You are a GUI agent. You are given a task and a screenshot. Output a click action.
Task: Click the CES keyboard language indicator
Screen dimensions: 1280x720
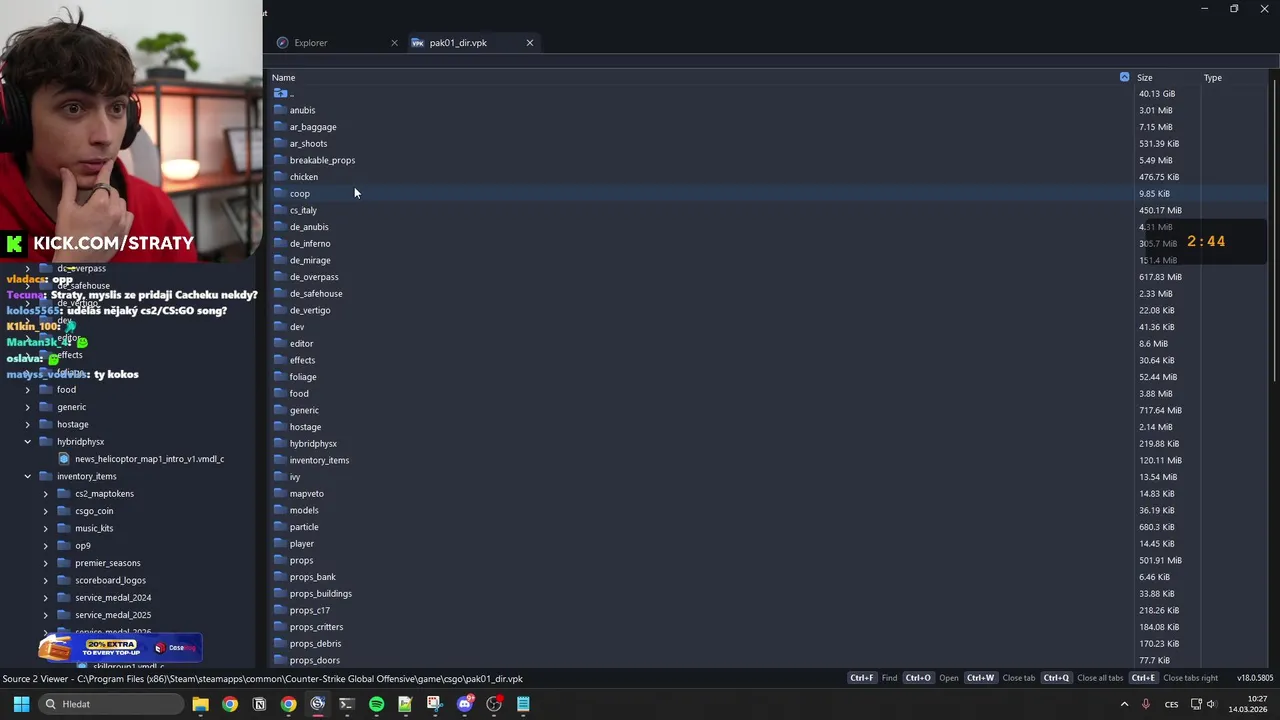[1171, 704]
